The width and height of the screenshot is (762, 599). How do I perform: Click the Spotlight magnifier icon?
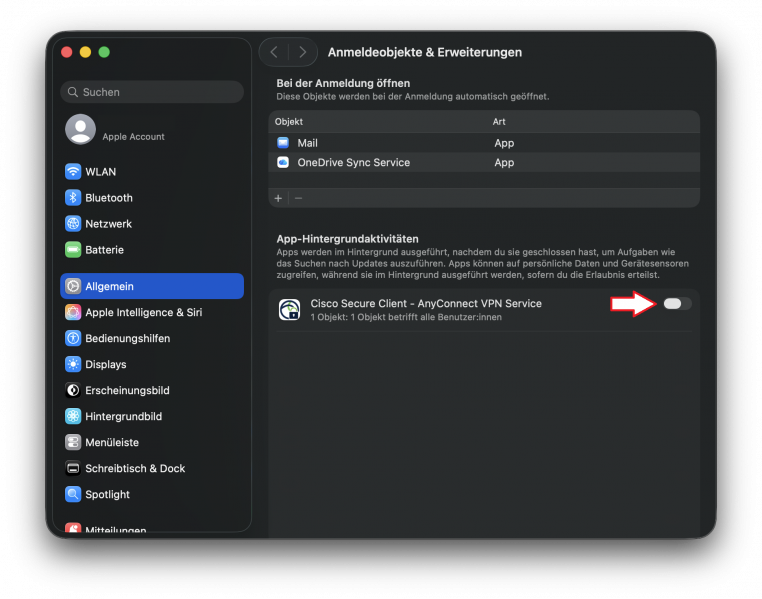[73, 494]
